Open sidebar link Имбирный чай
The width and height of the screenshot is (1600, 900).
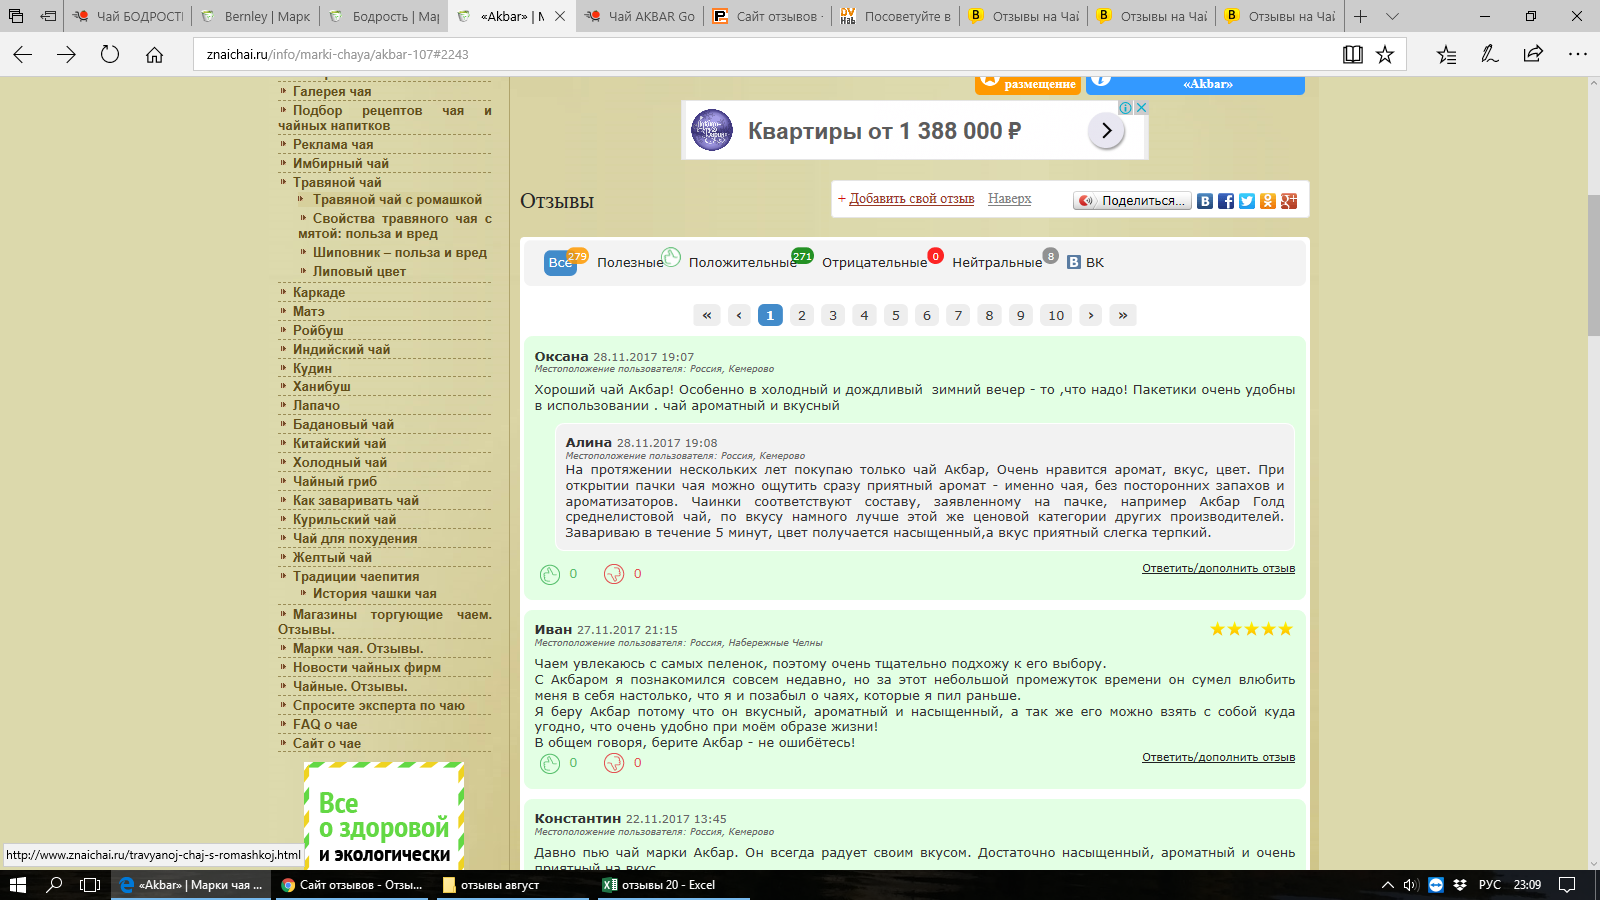click(341, 163)
